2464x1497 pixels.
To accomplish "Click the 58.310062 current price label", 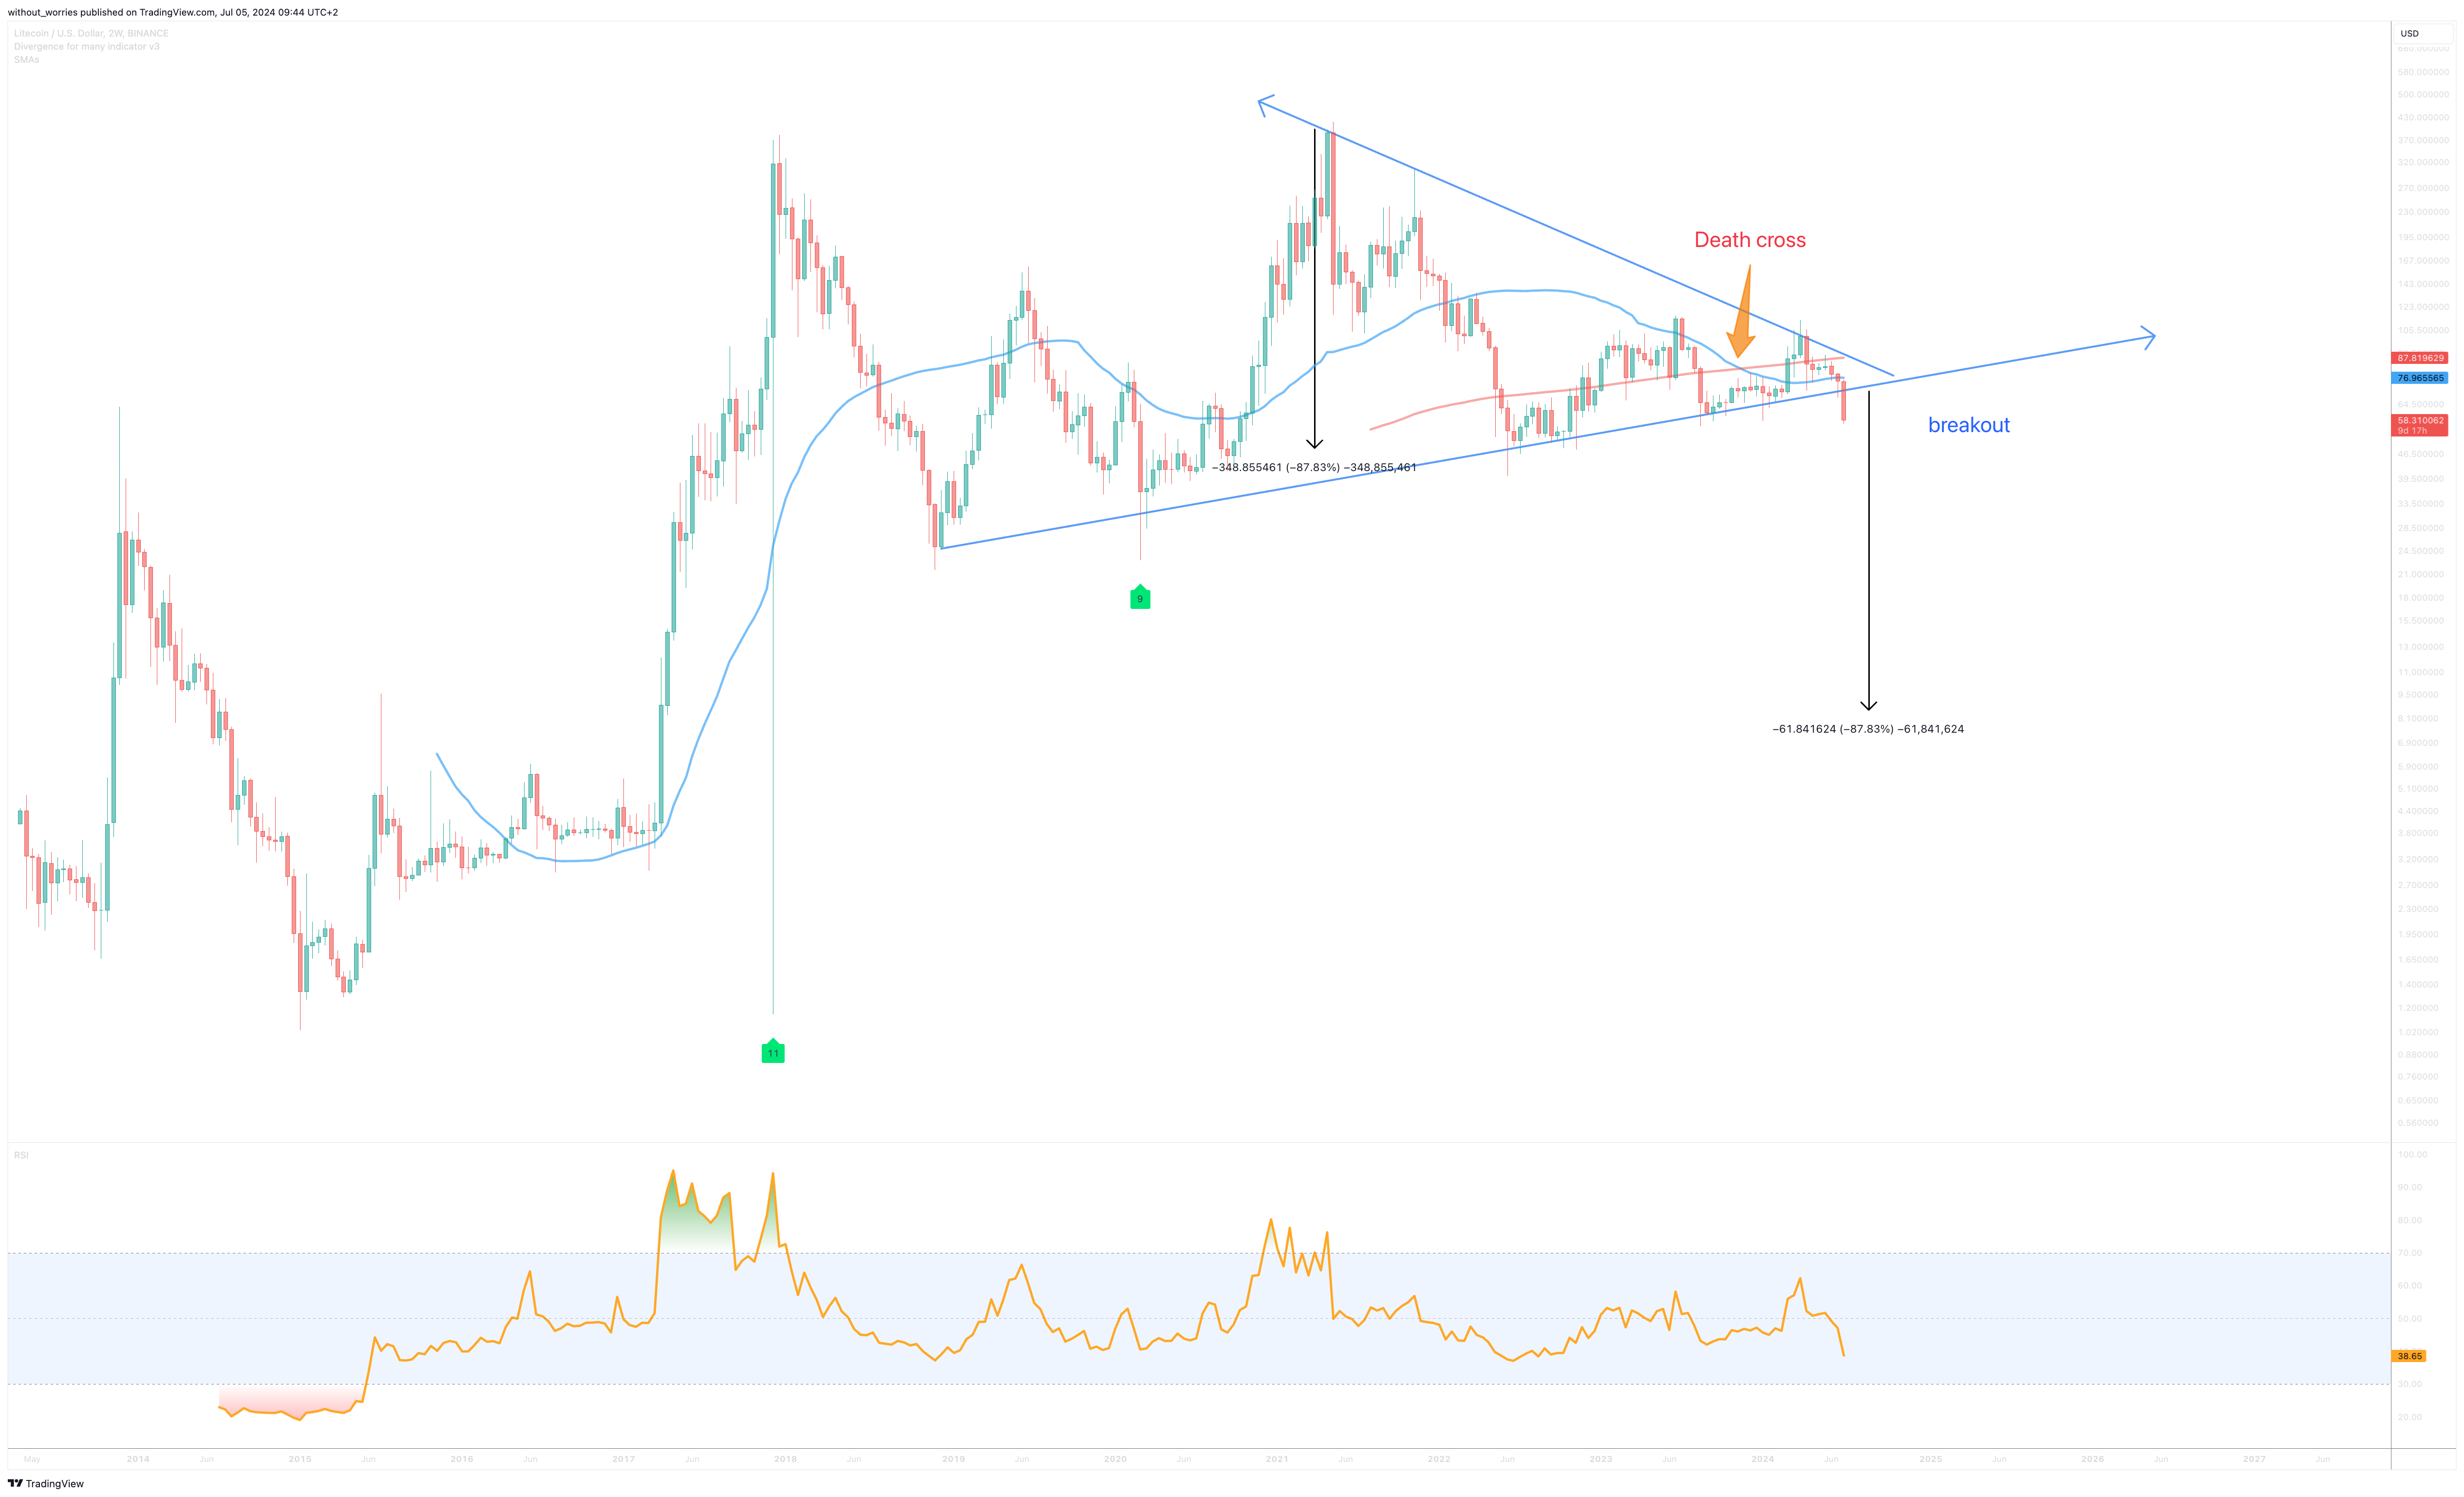I will point(2420,425).
